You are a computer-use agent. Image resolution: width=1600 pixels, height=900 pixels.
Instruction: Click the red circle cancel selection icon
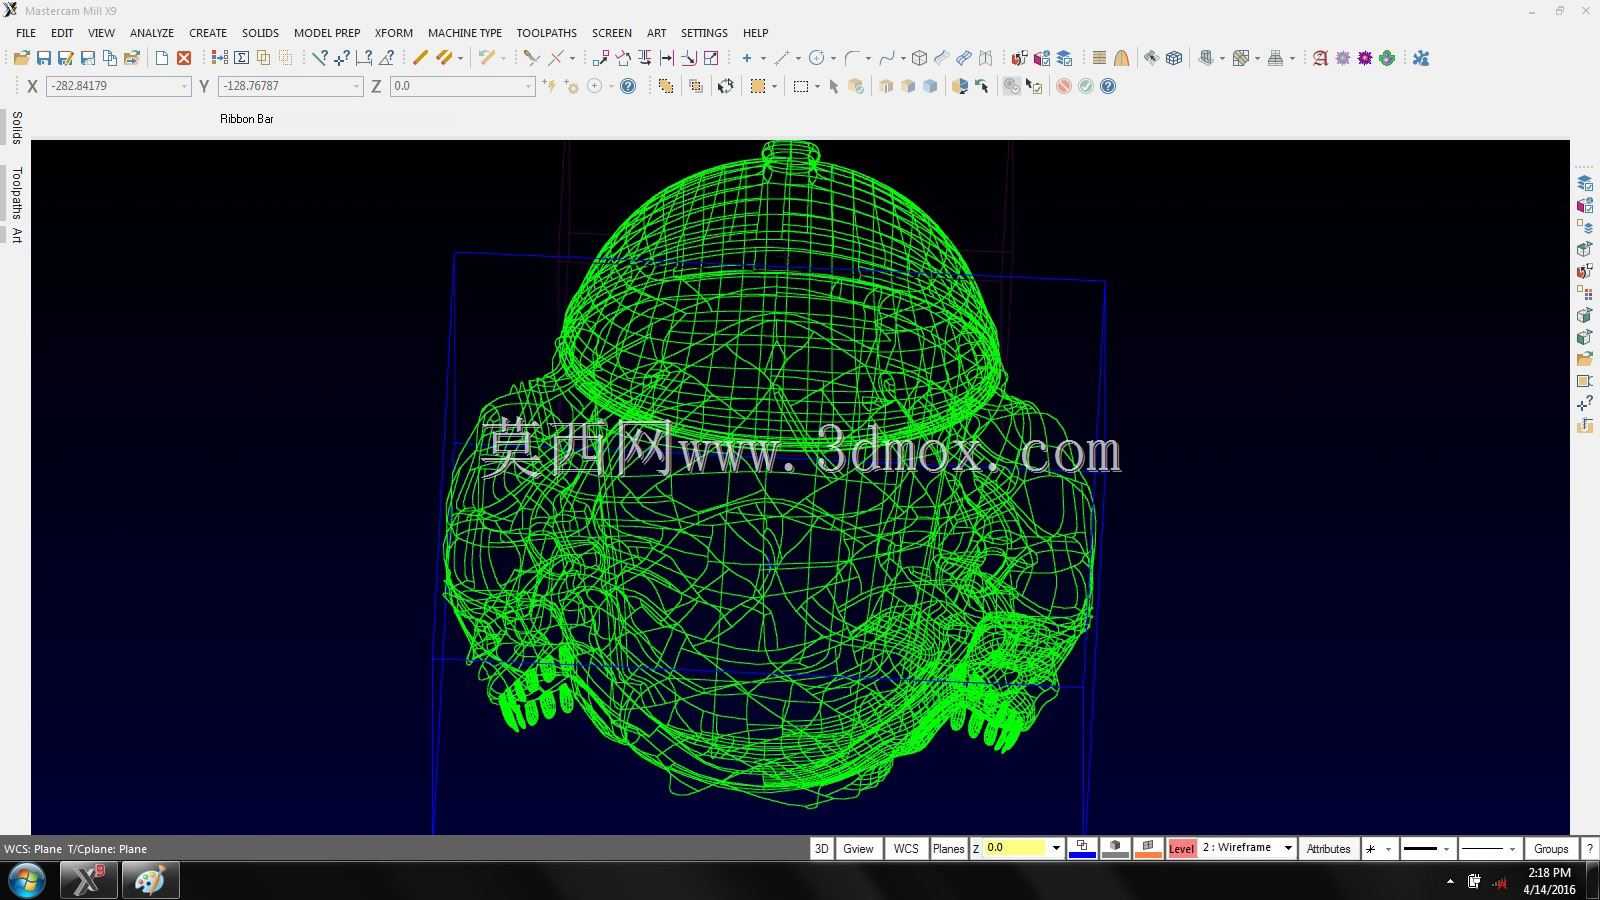(x=1064, y=86)
